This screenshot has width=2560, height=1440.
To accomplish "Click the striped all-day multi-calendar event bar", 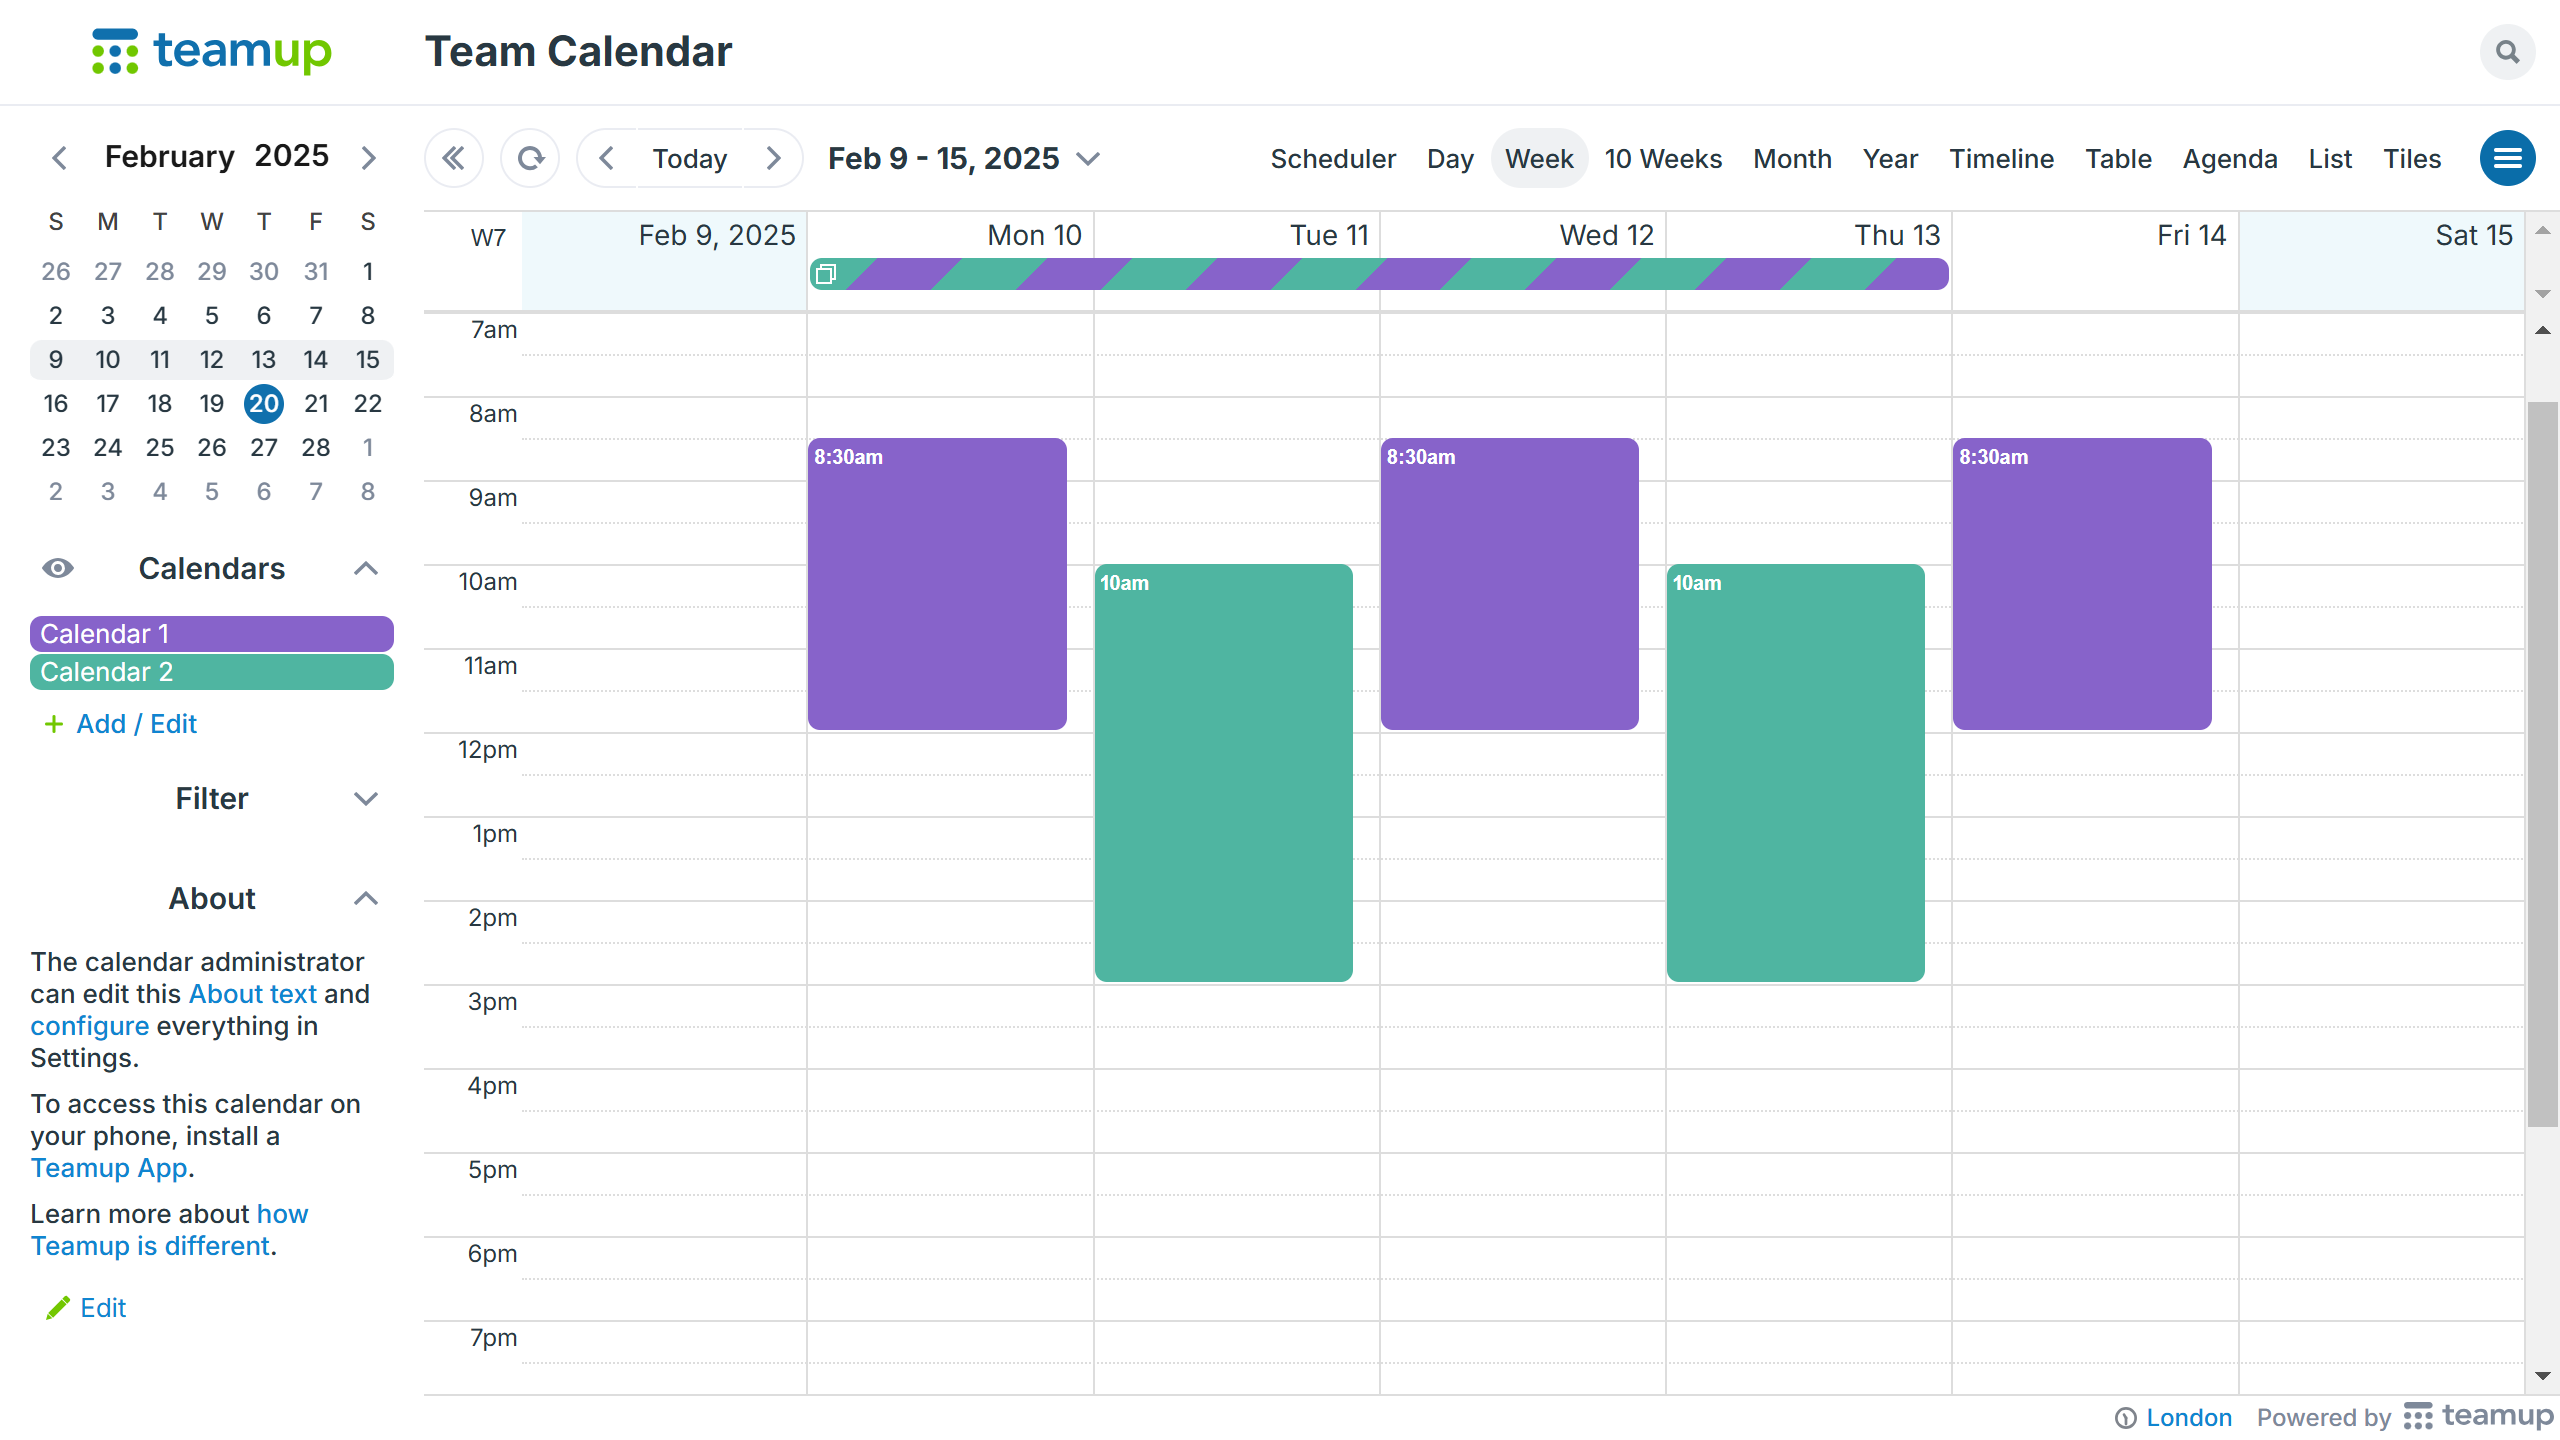I will (1380, 274).
